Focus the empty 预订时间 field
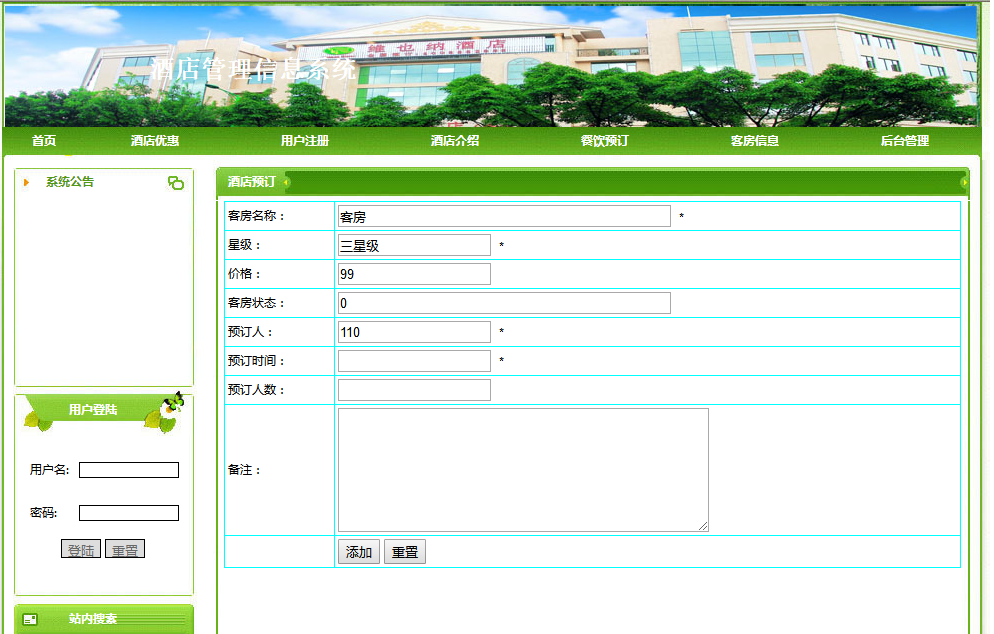The width and height of the screenshot is (994, 634). click(x=414, y=361)
